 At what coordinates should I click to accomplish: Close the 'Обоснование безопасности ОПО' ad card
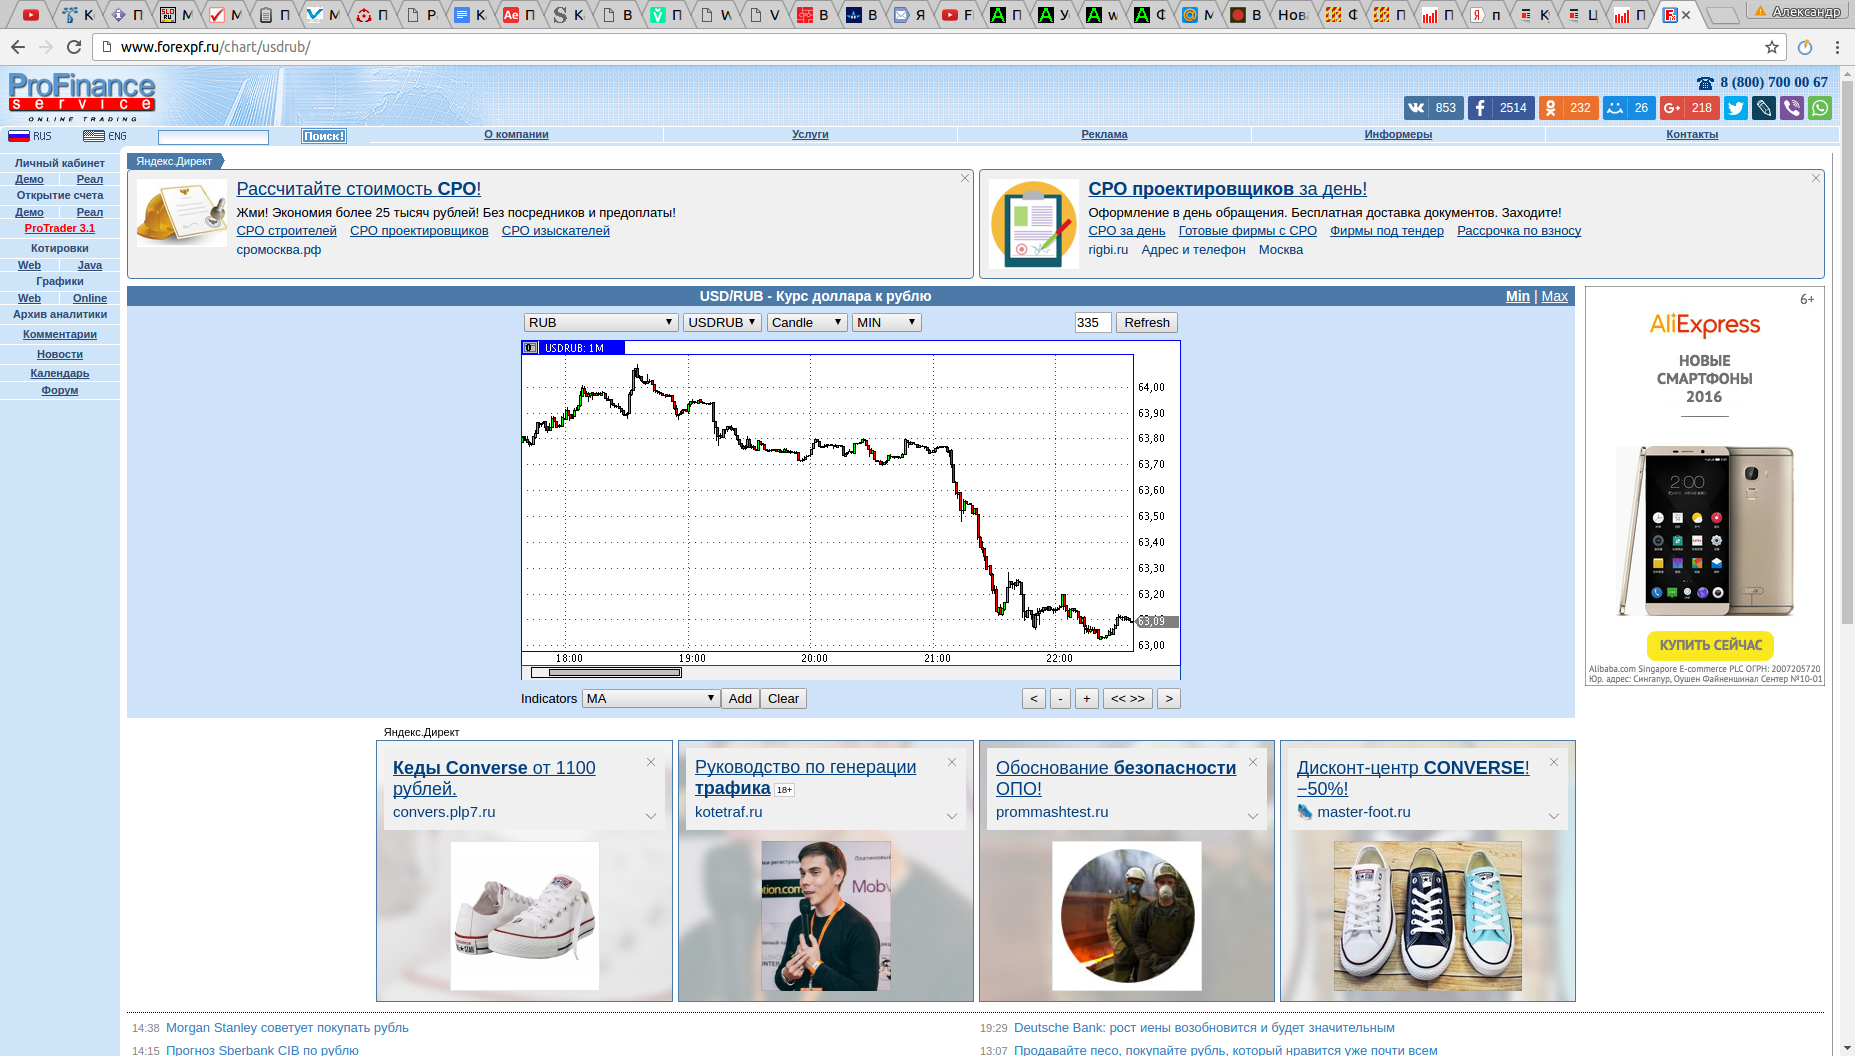tap(1253, 762)
